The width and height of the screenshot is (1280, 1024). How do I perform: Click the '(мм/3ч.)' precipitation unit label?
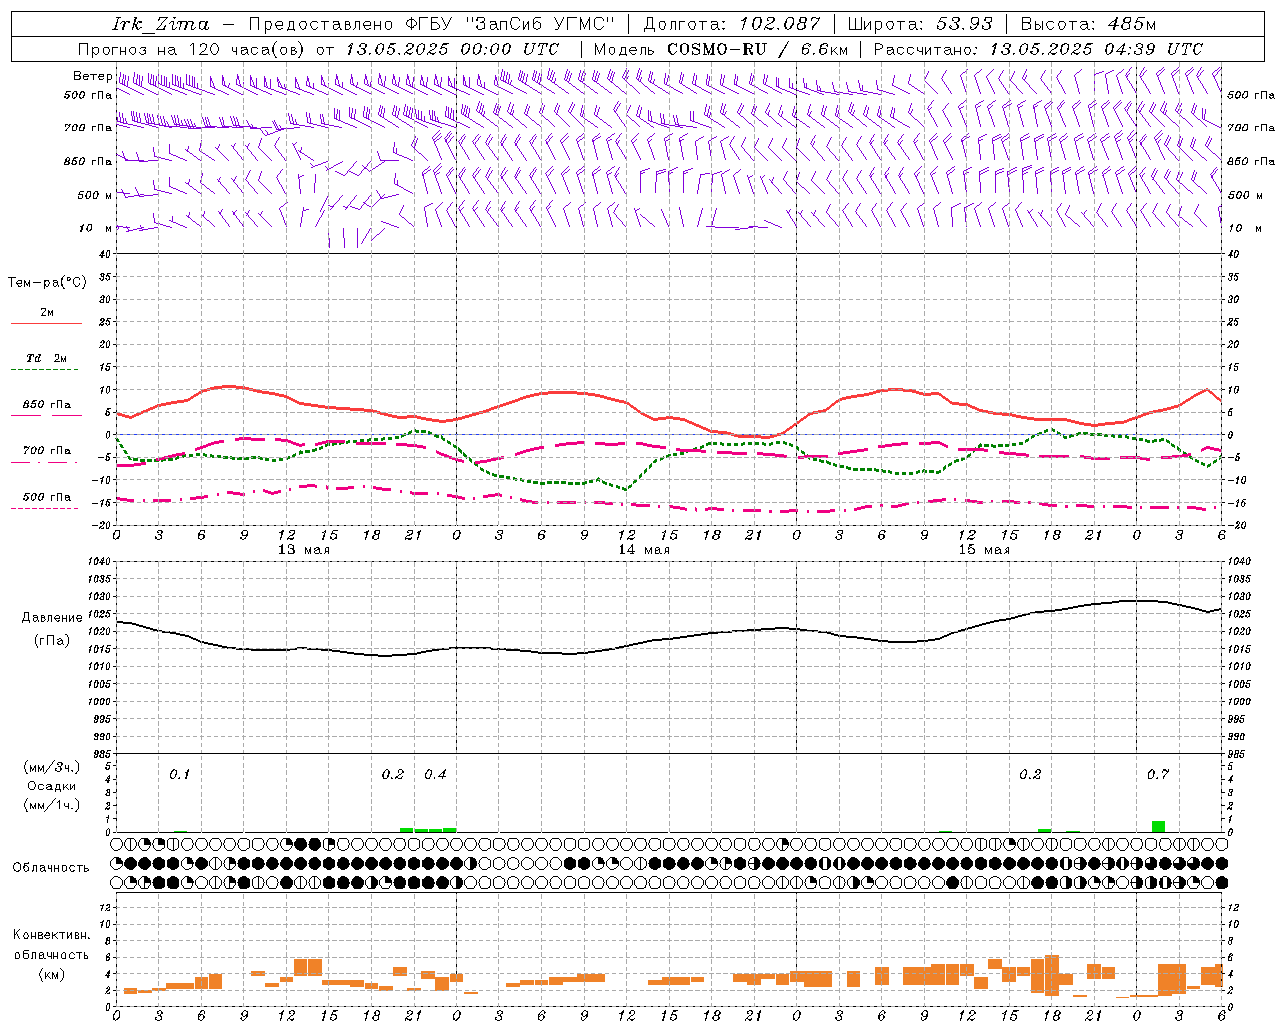52,767
